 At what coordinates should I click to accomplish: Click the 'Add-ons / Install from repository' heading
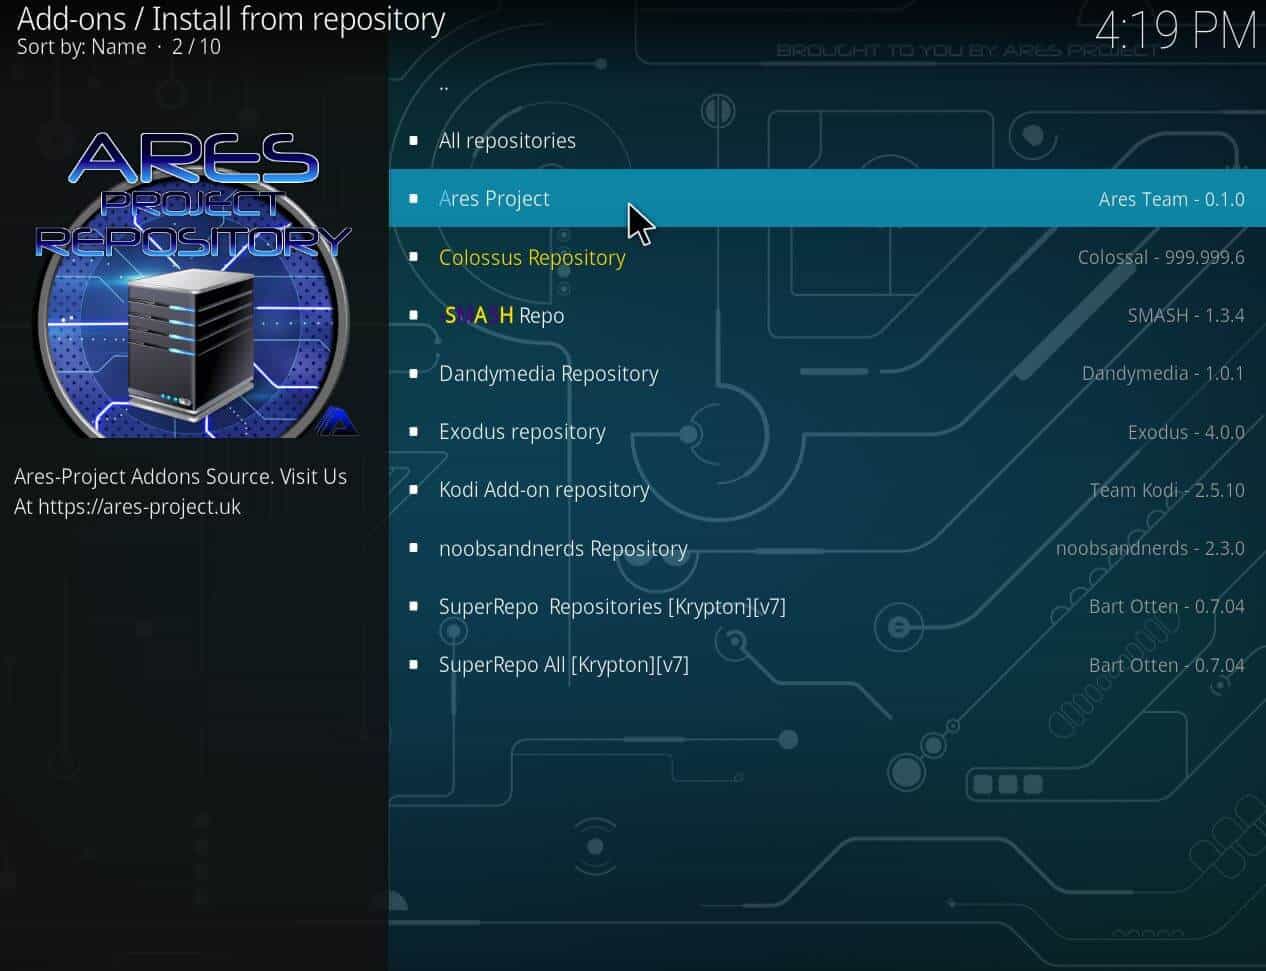point(231,19)
